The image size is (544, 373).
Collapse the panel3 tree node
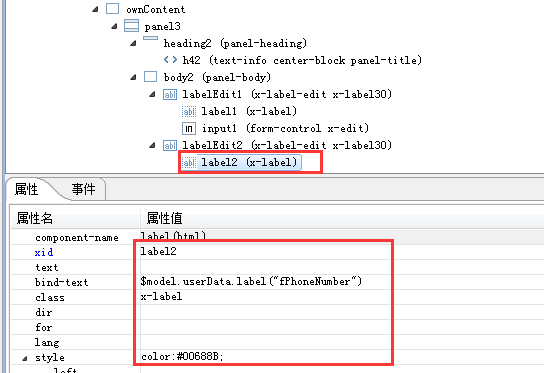coord(114,26)
